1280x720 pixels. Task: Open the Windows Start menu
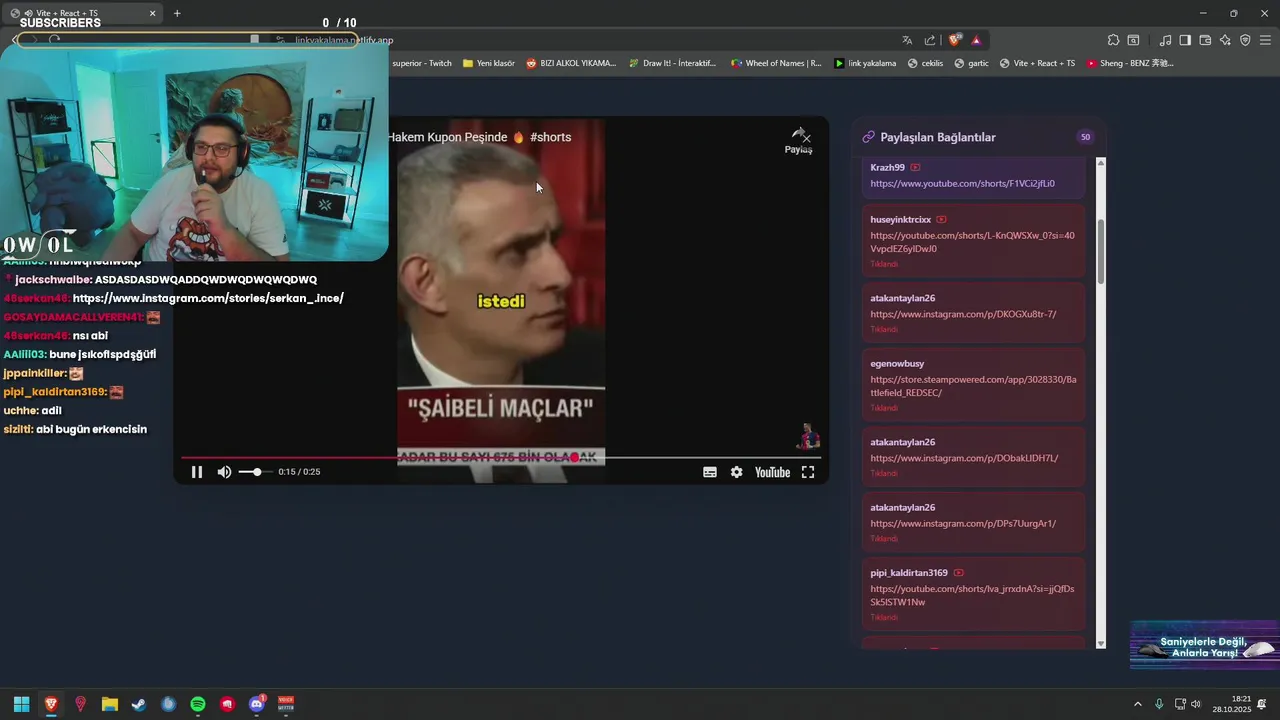21,704
